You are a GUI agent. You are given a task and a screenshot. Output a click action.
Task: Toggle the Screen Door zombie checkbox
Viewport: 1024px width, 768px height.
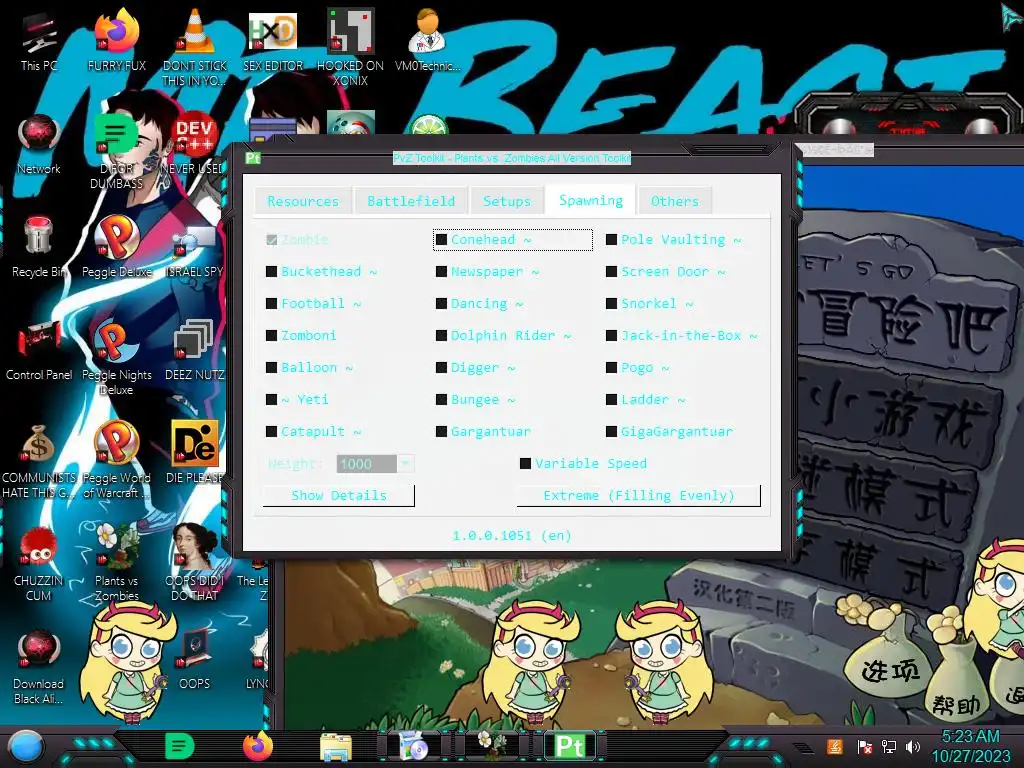click(611, 272)
